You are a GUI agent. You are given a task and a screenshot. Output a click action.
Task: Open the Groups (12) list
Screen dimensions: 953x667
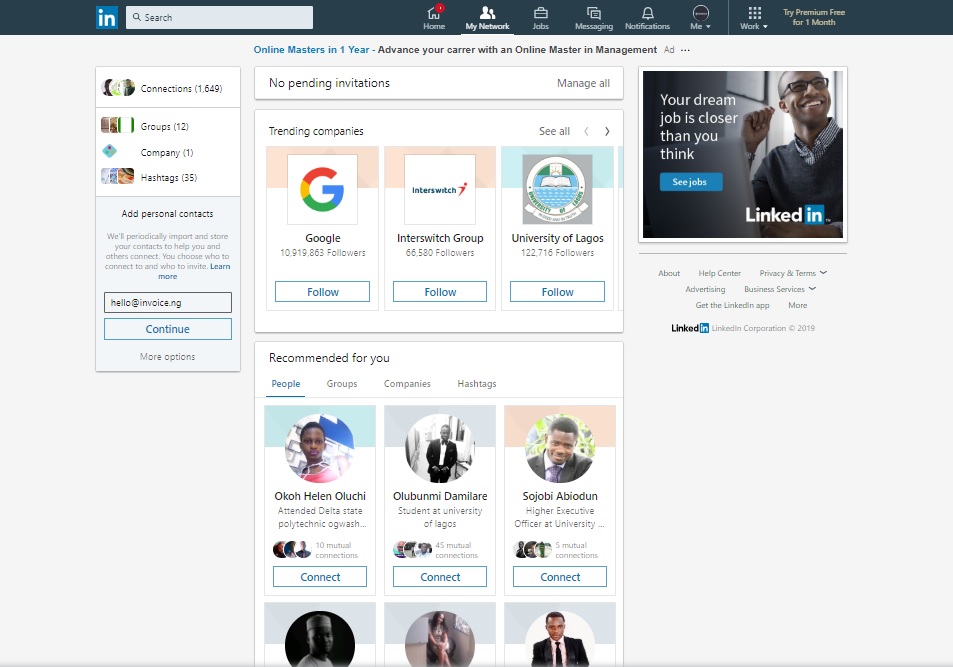pyautogui.click(x=165, y=126)
